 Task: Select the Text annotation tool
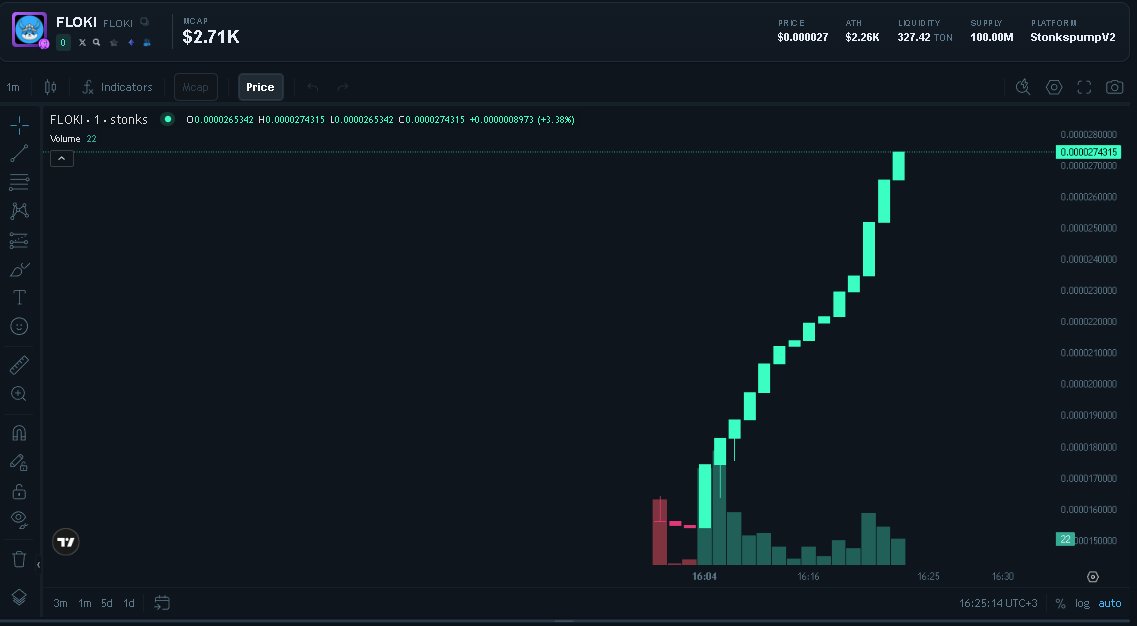(x=20, y=297)
